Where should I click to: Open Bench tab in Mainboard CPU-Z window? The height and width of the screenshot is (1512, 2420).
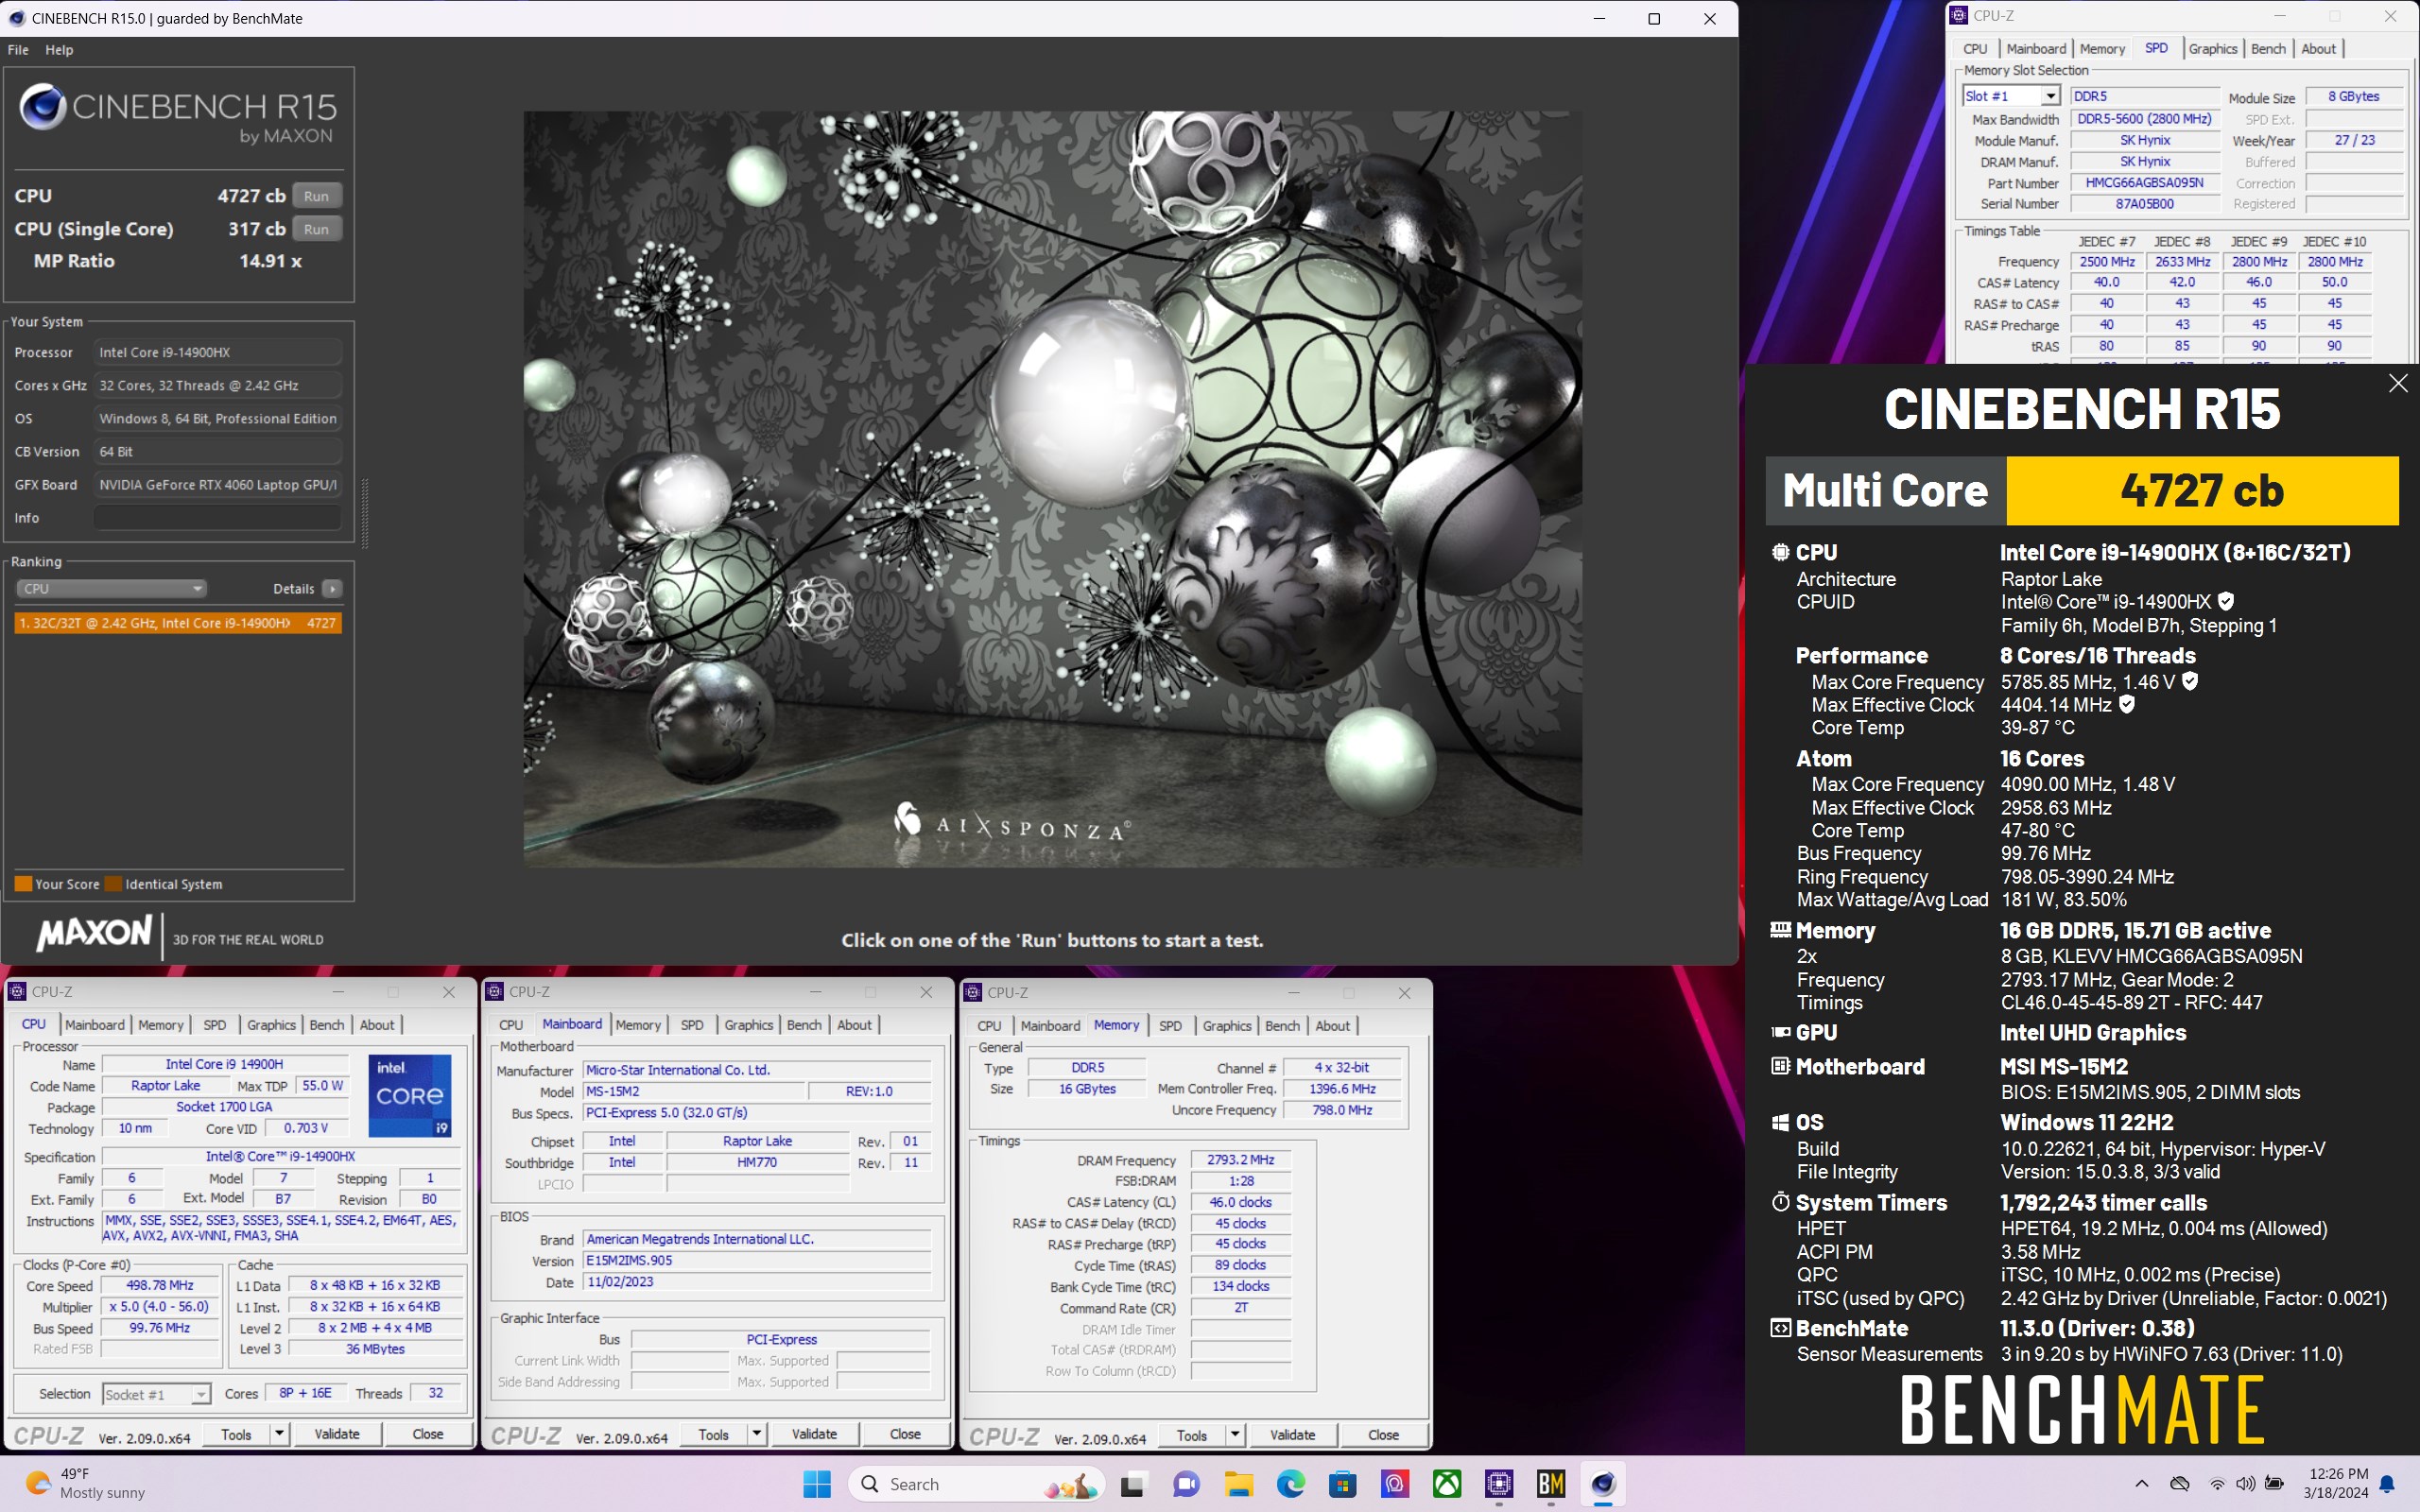804,1025
